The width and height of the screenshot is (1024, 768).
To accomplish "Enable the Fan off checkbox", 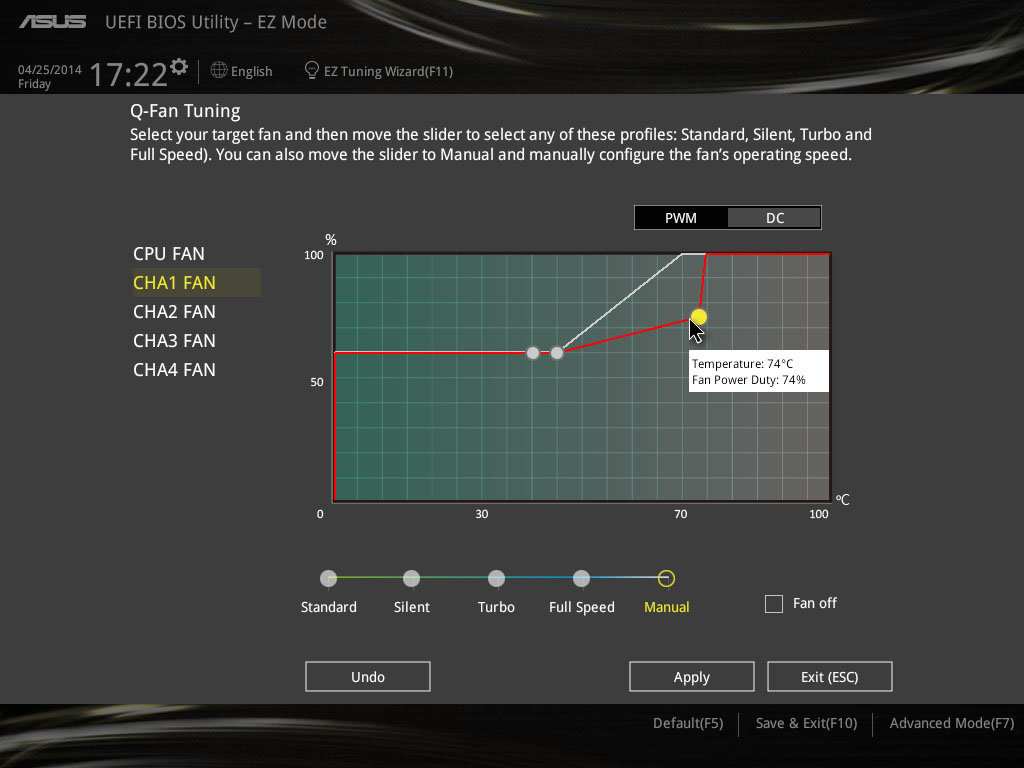I will coord(773,604).
